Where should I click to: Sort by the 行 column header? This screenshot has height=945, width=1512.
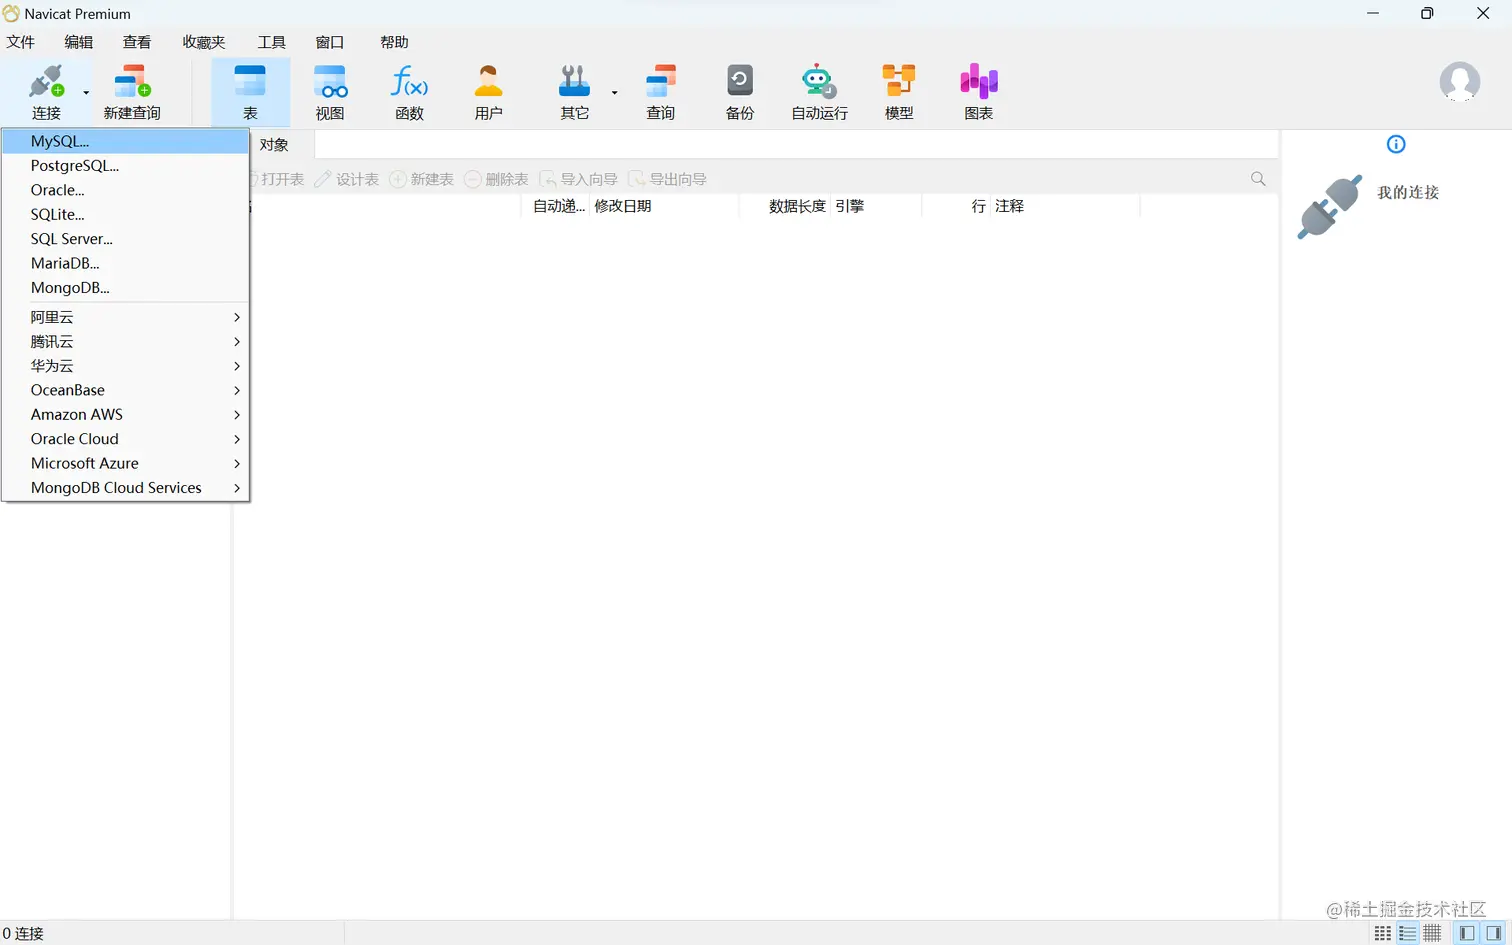pos(978,206)
